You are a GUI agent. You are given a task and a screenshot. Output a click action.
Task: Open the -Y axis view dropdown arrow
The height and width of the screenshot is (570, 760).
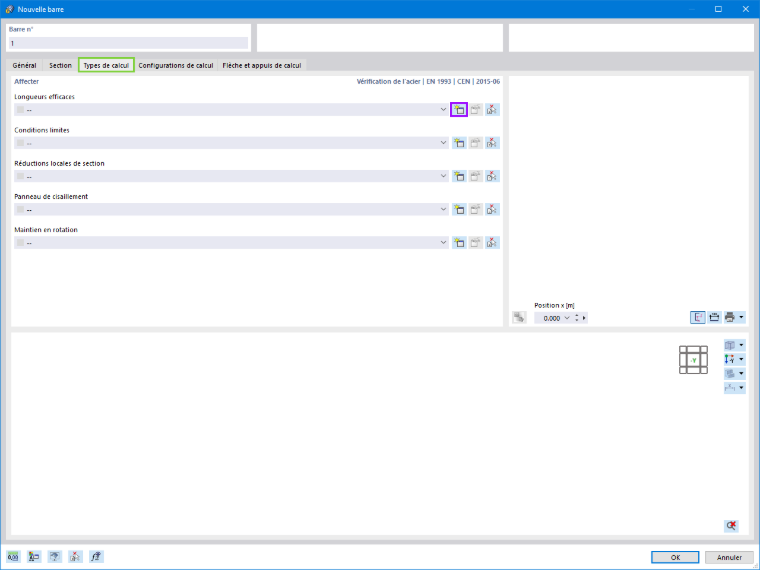click(741, 359)
